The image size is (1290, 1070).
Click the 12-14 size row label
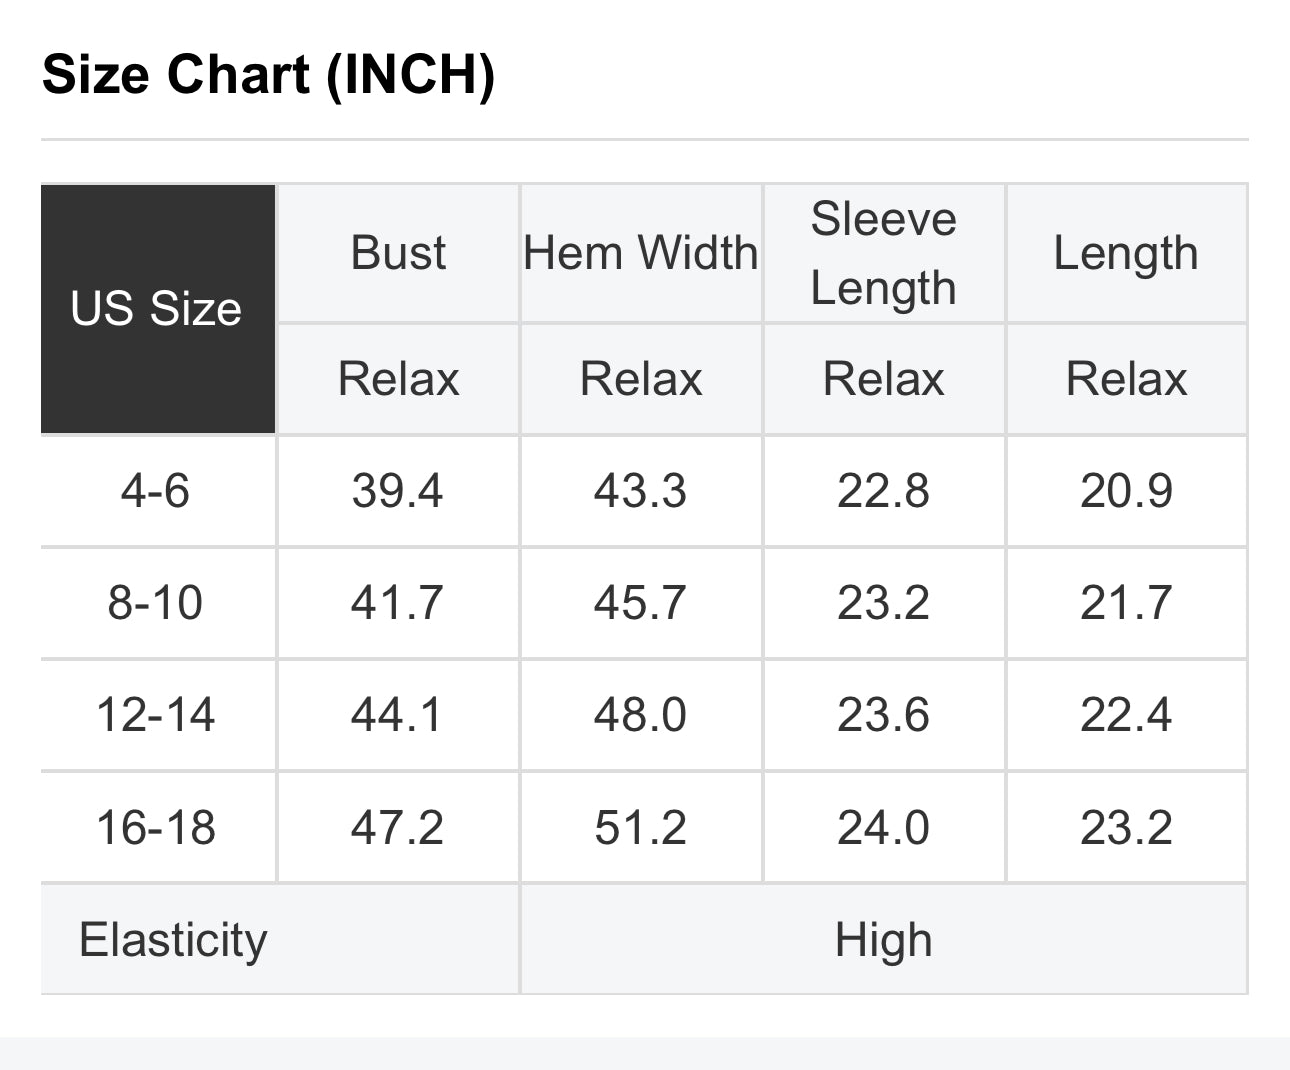155,715
